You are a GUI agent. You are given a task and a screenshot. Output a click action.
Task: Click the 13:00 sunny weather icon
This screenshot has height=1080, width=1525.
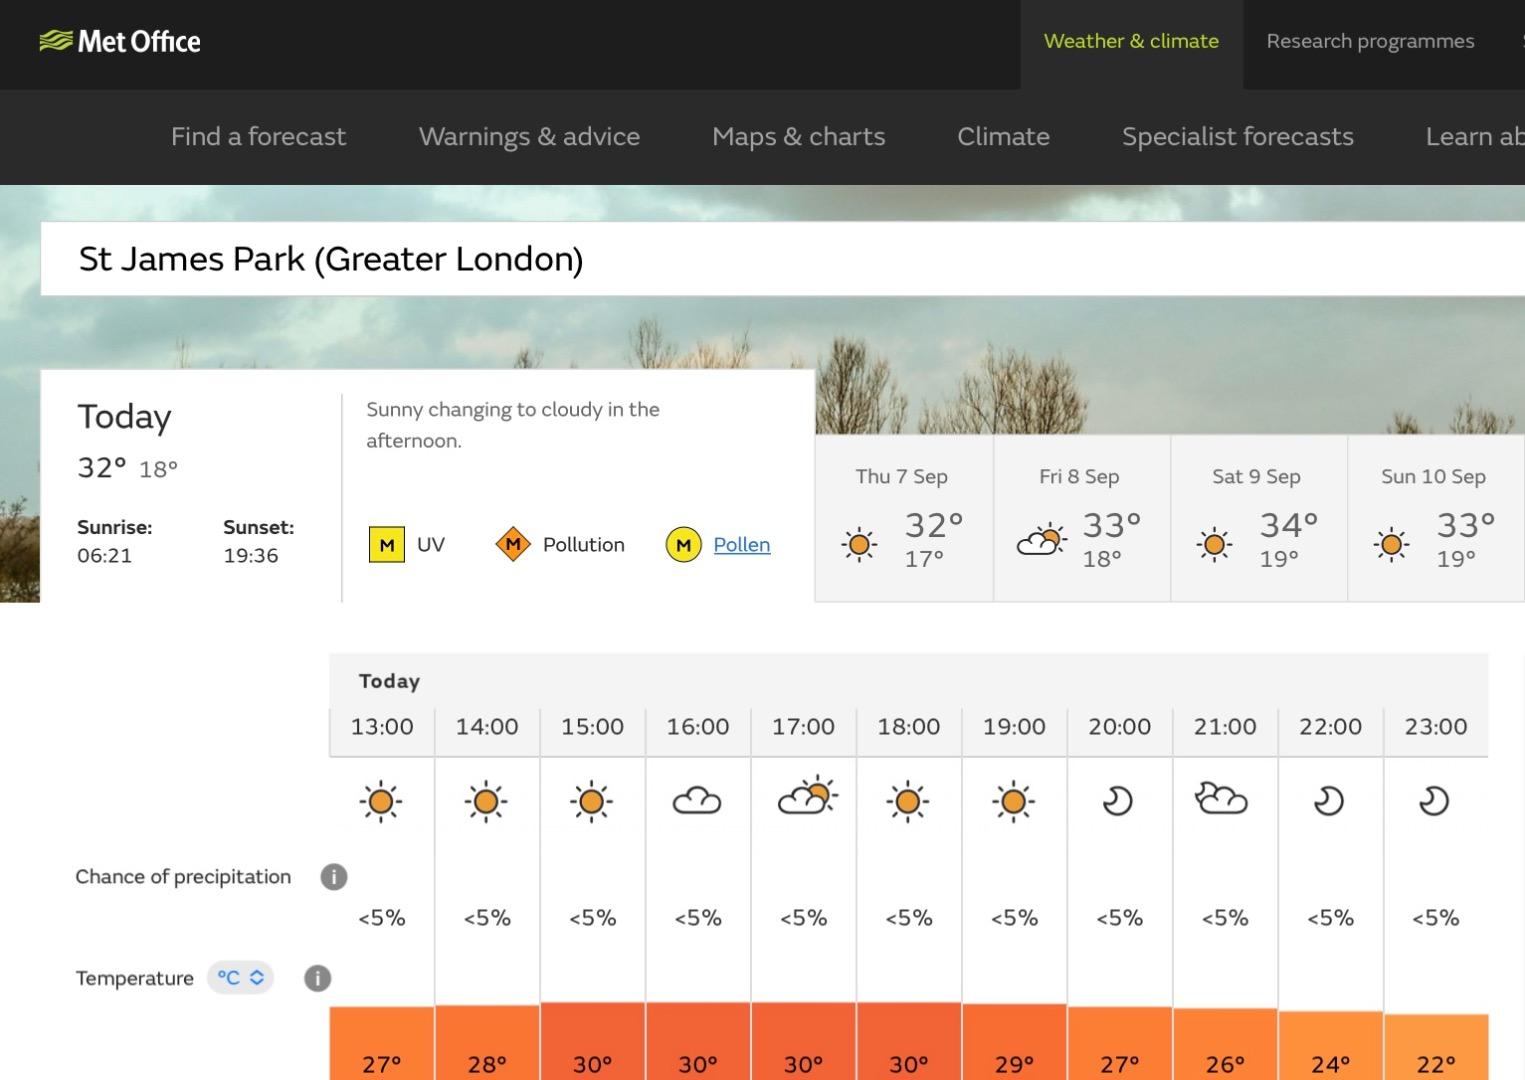[381, 802]
